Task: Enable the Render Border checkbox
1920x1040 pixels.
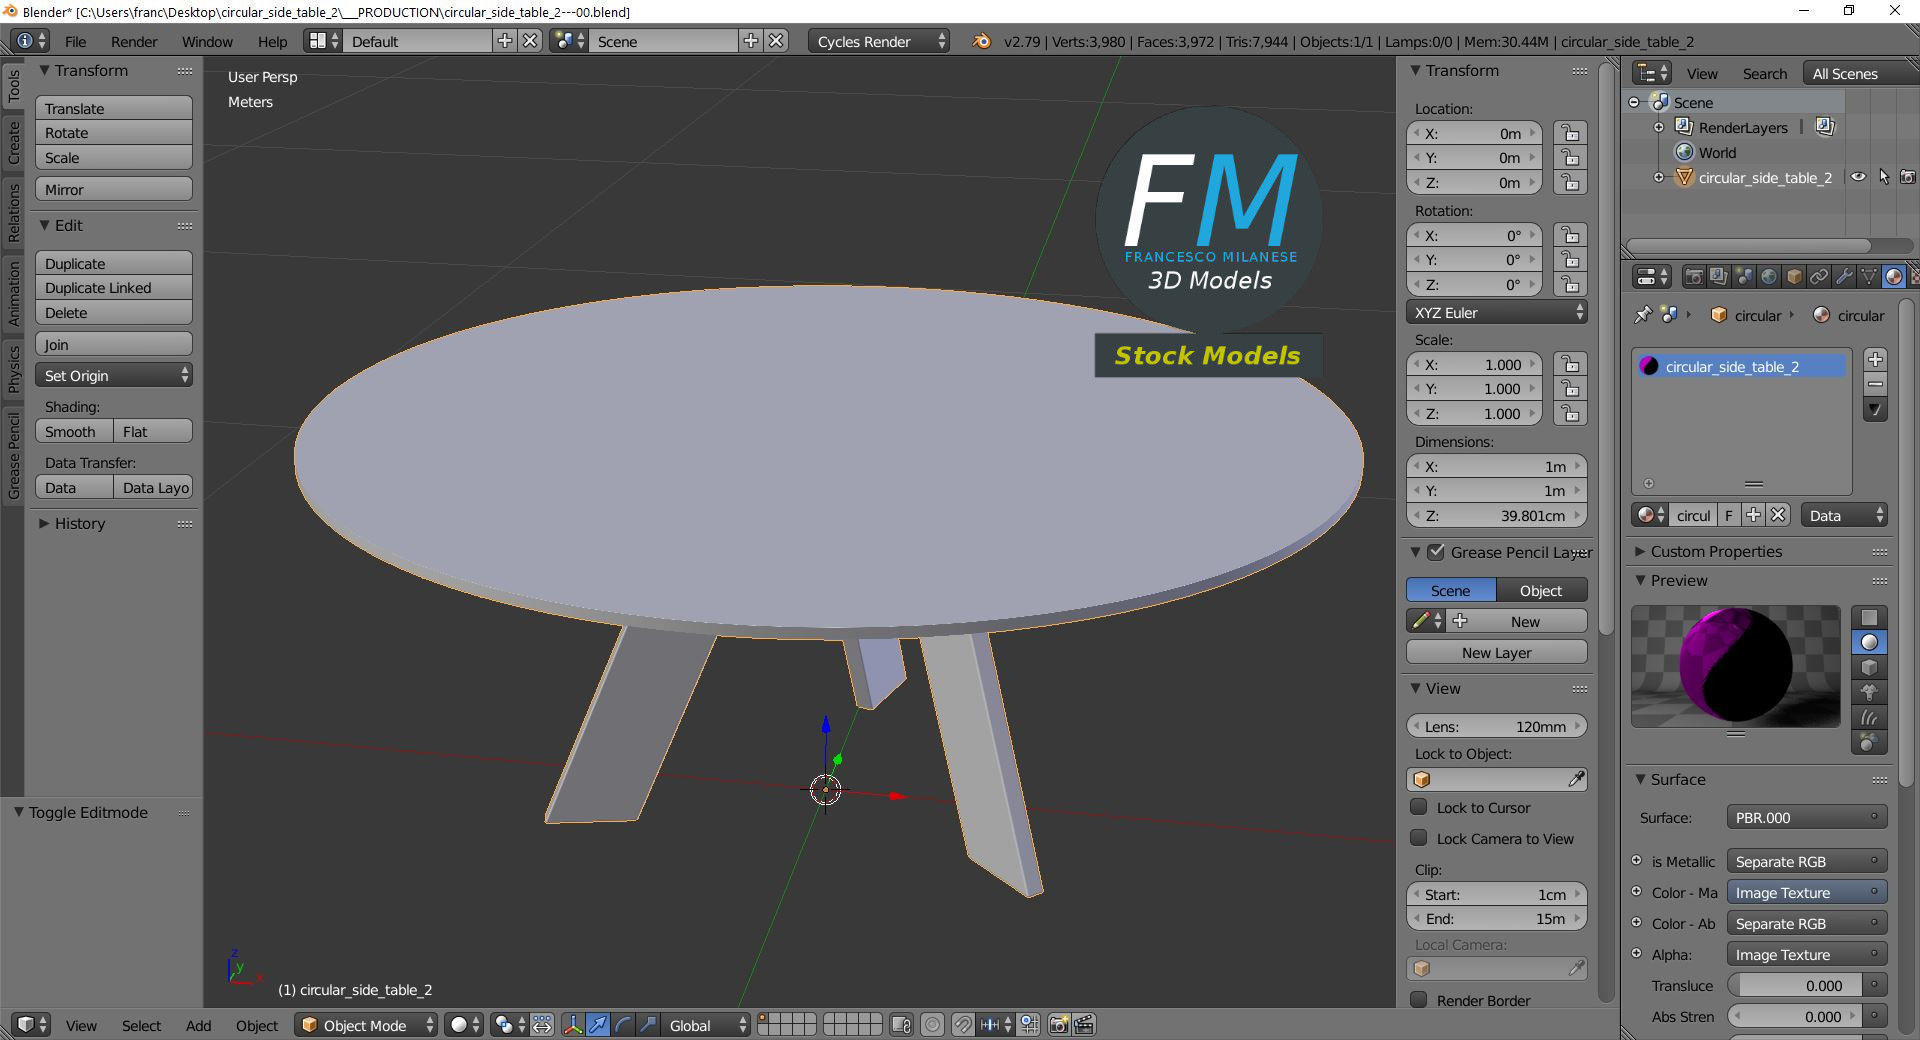Action: [x=1419, y=1000]
